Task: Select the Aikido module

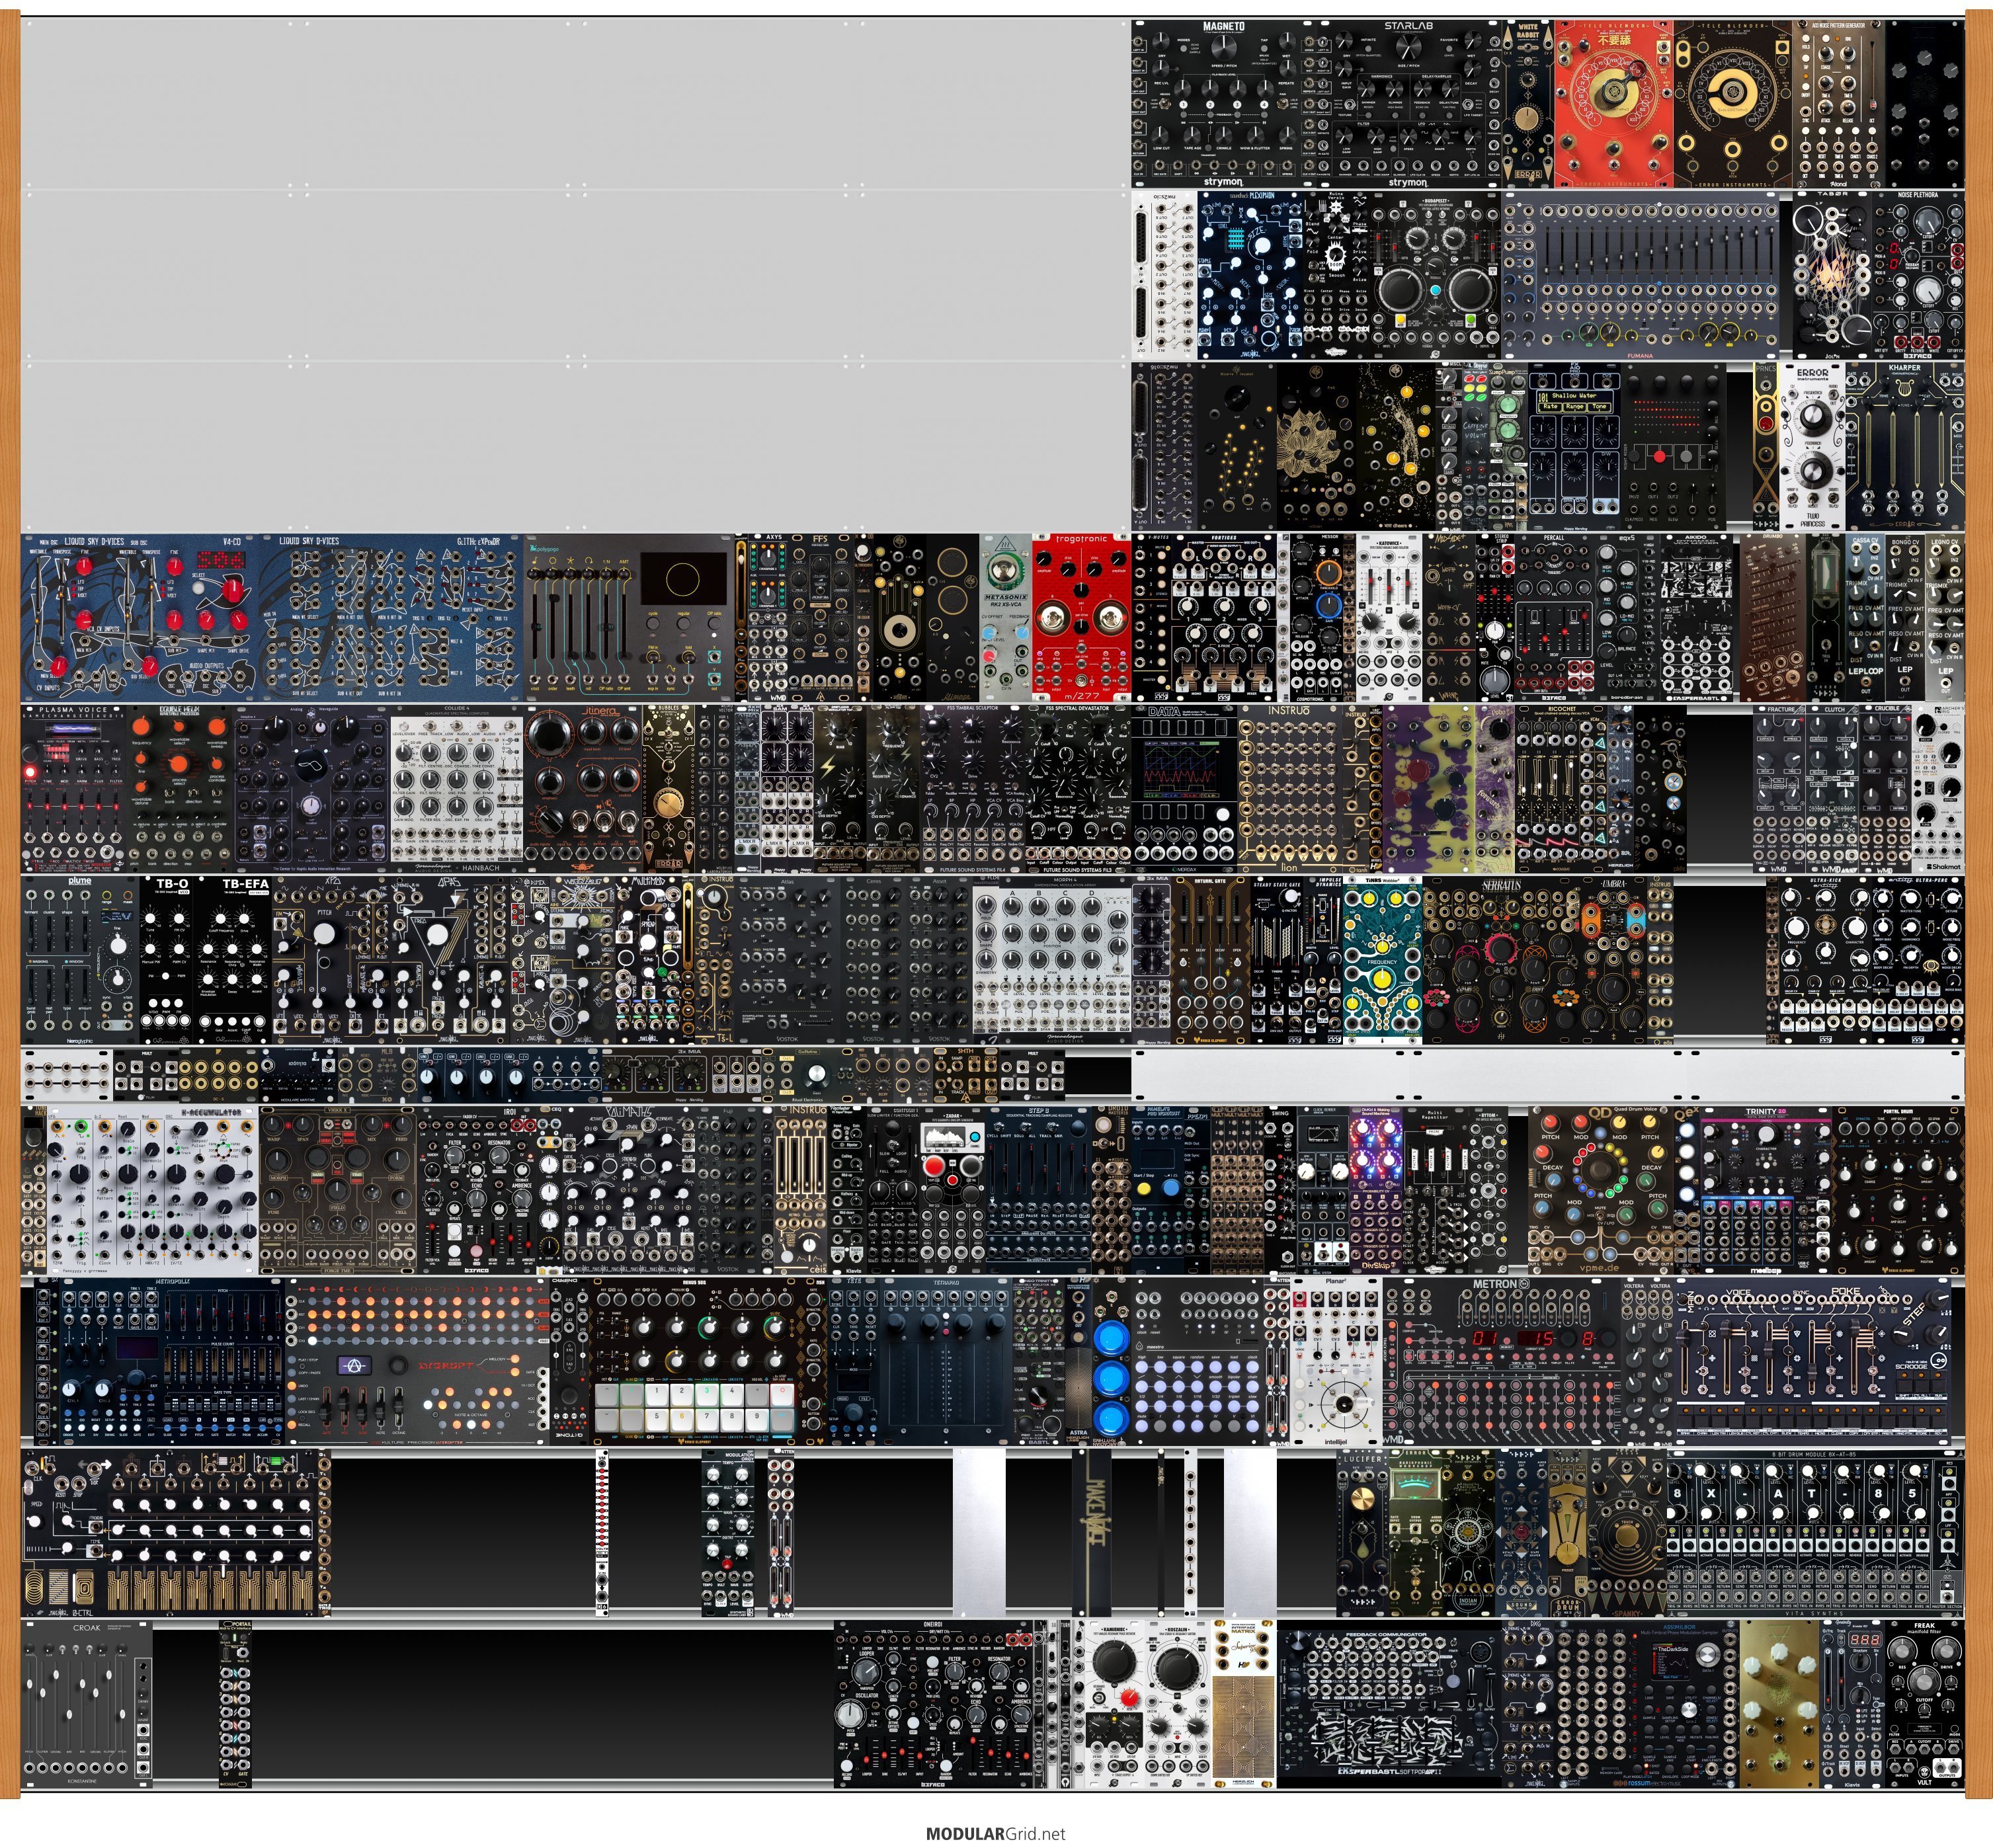Action: pyautogui.click(x=1698, y=617)
